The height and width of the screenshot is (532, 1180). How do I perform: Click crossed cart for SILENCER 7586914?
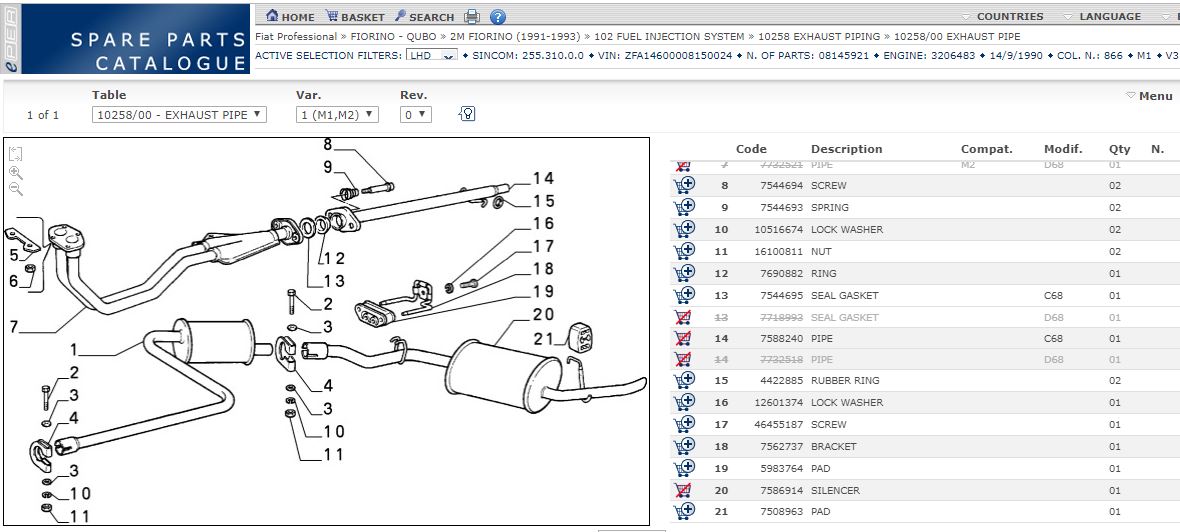683,490
